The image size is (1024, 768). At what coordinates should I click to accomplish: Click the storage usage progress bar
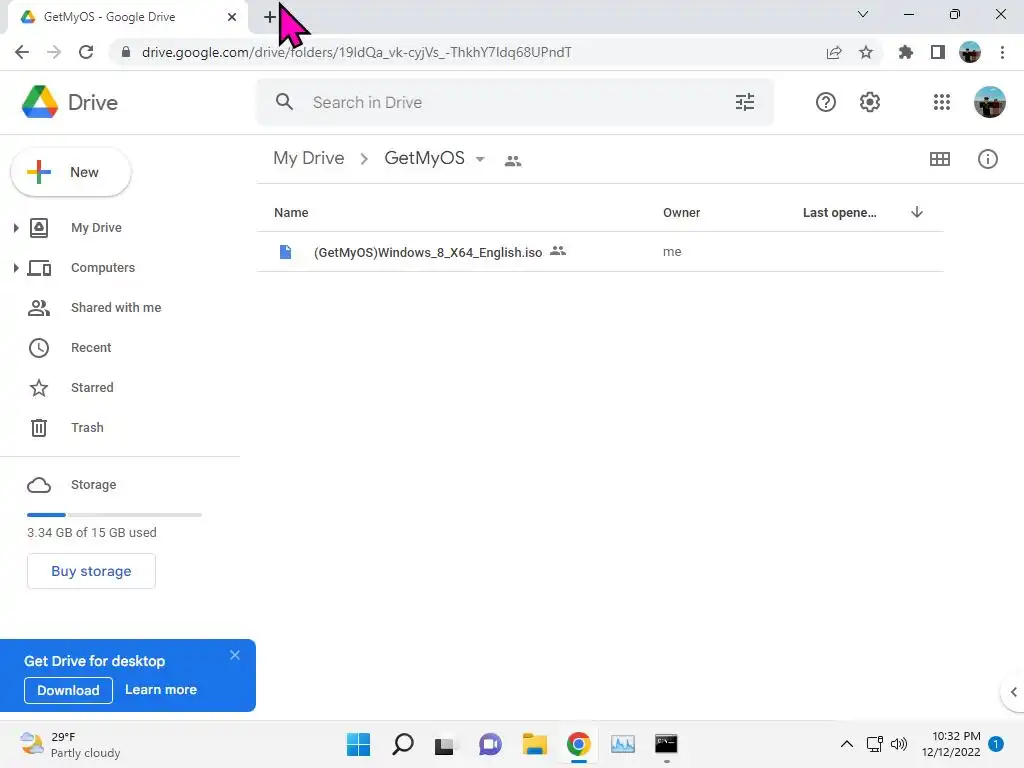click(x=114, y=515)
